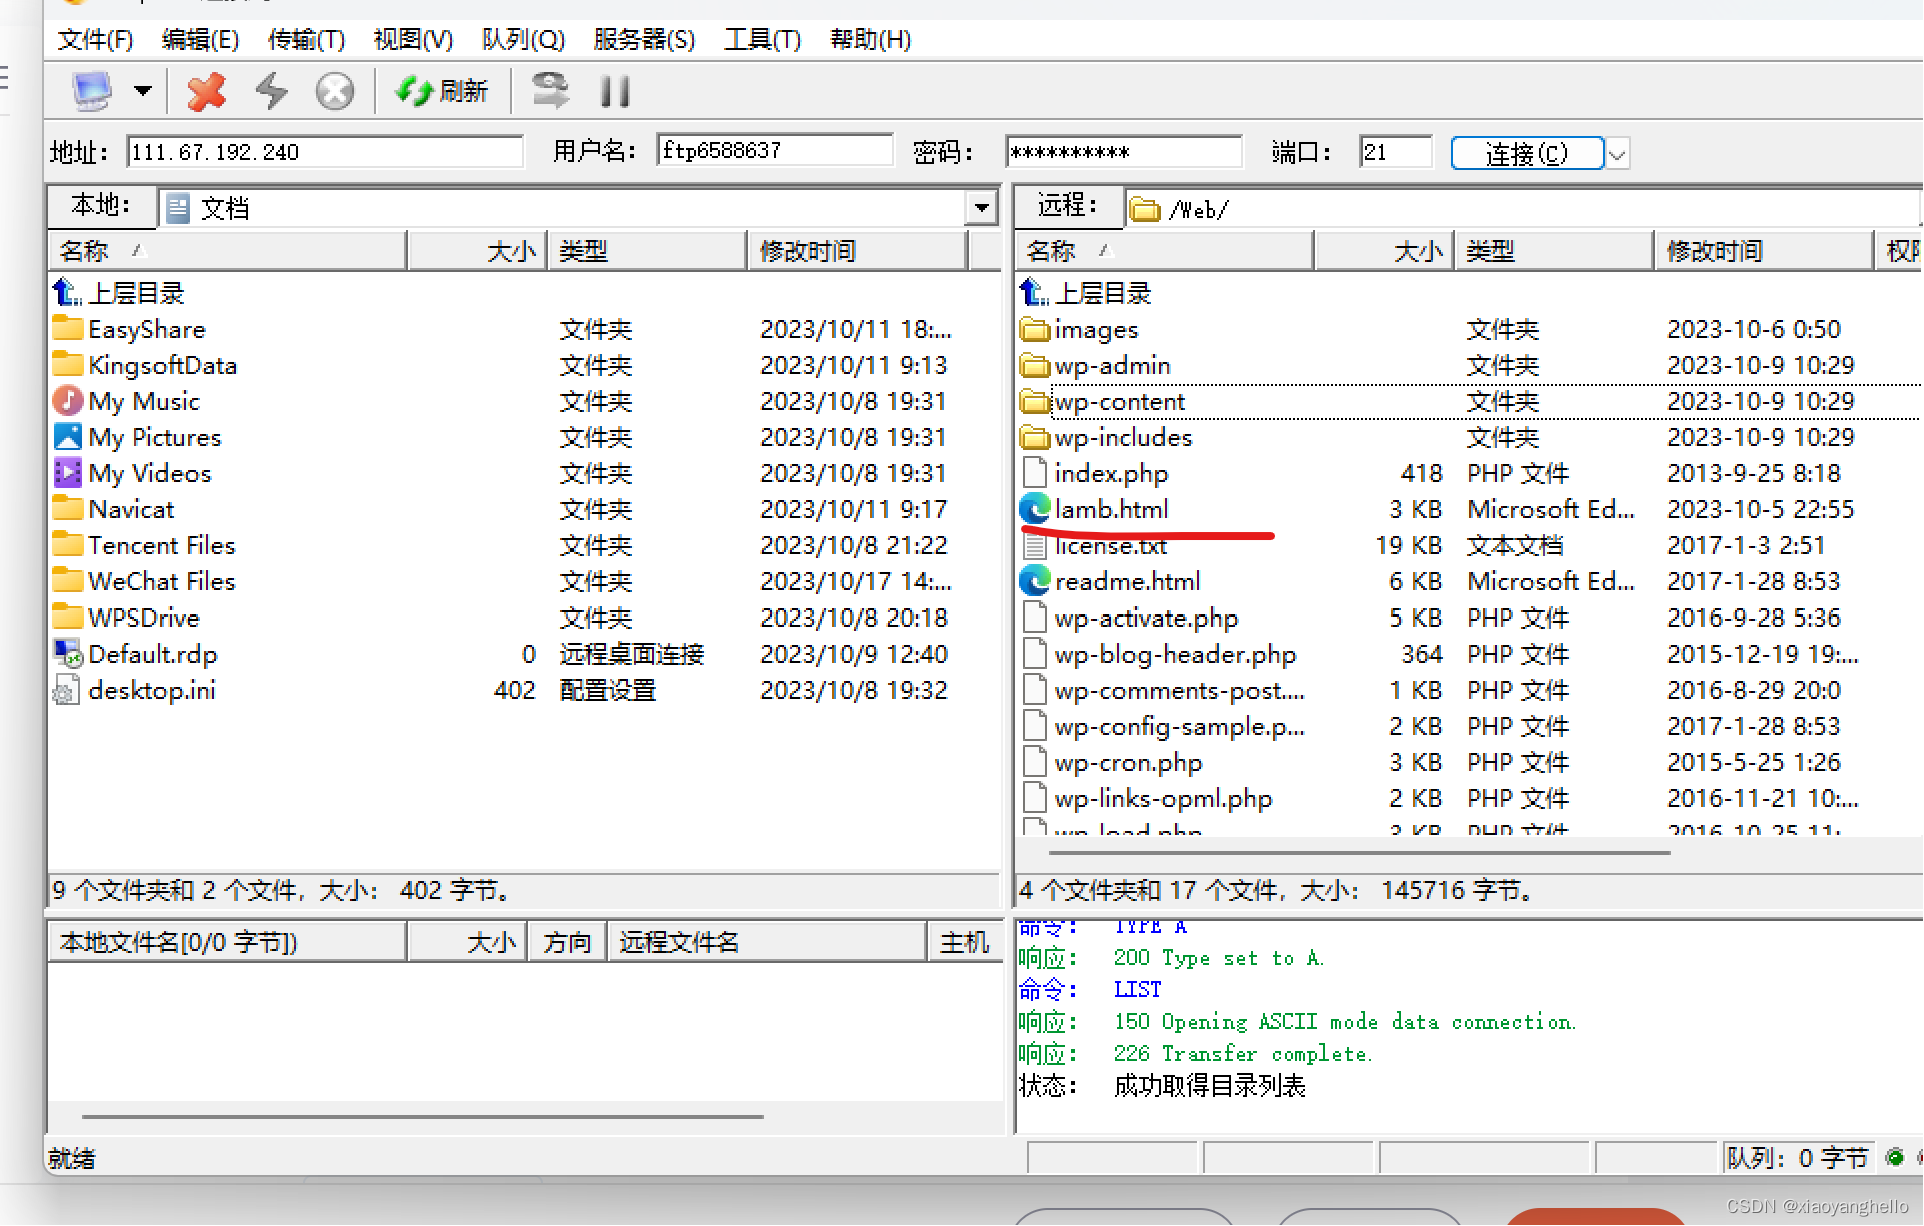1924x1226 pixels.
Task: Select the desktop.ini file icon
Action: pyautogui.click(x=67, y=689)
